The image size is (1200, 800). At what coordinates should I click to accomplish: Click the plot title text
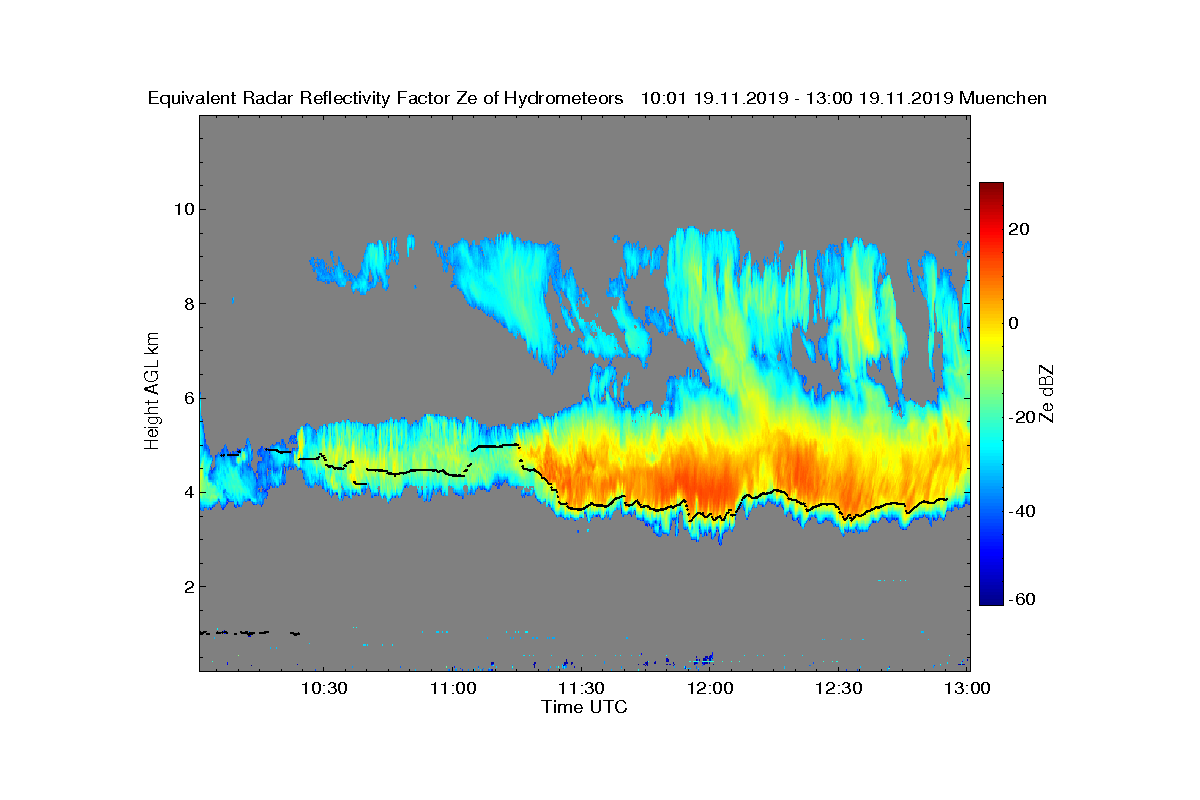pos(597,98)
